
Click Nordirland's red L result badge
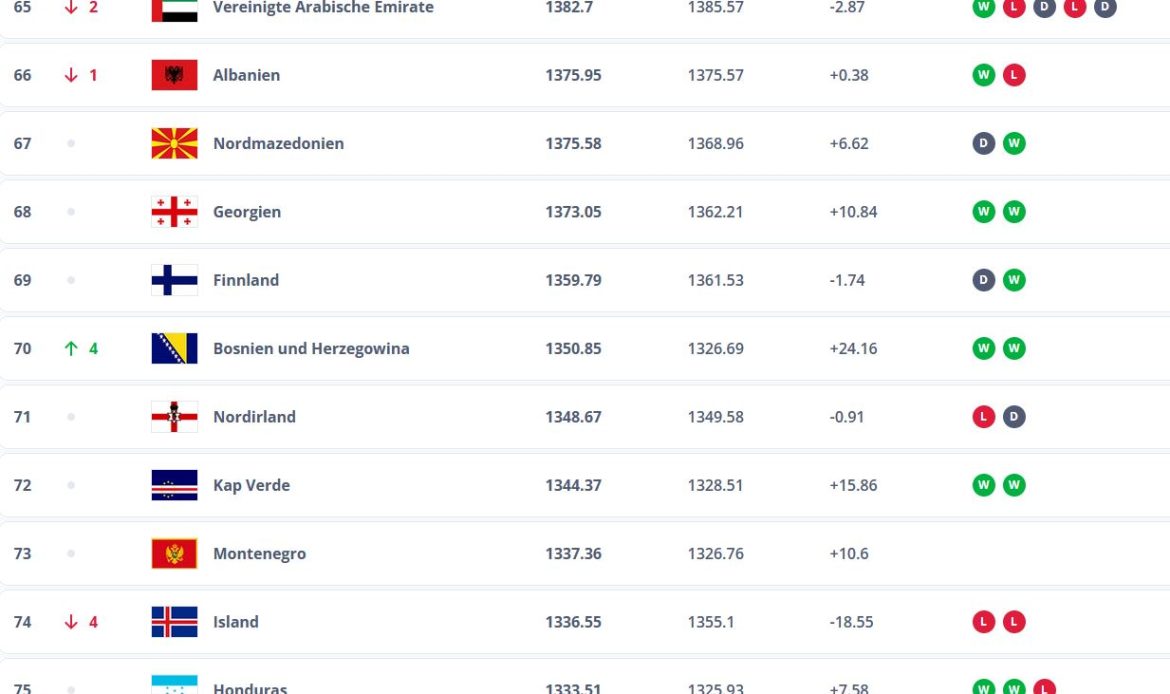[x=984, y=417]
